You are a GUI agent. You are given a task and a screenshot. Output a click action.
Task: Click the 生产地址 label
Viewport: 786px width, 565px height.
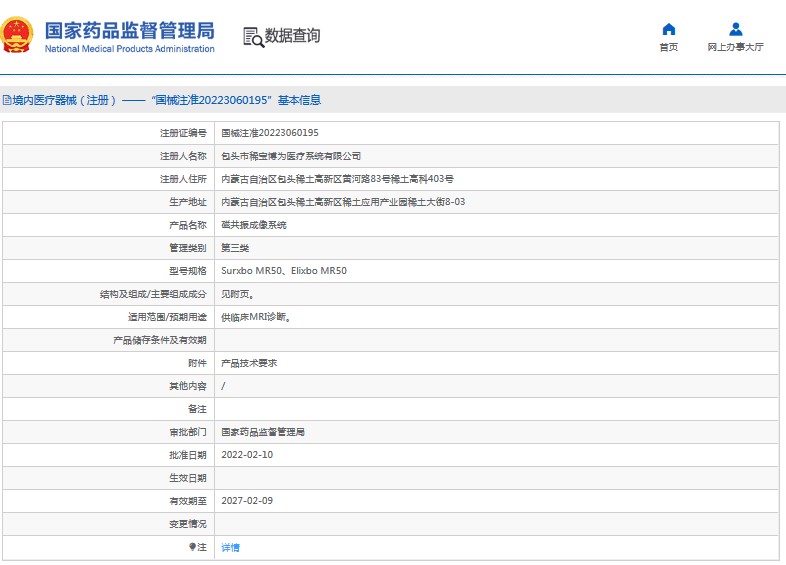(187, 202)
